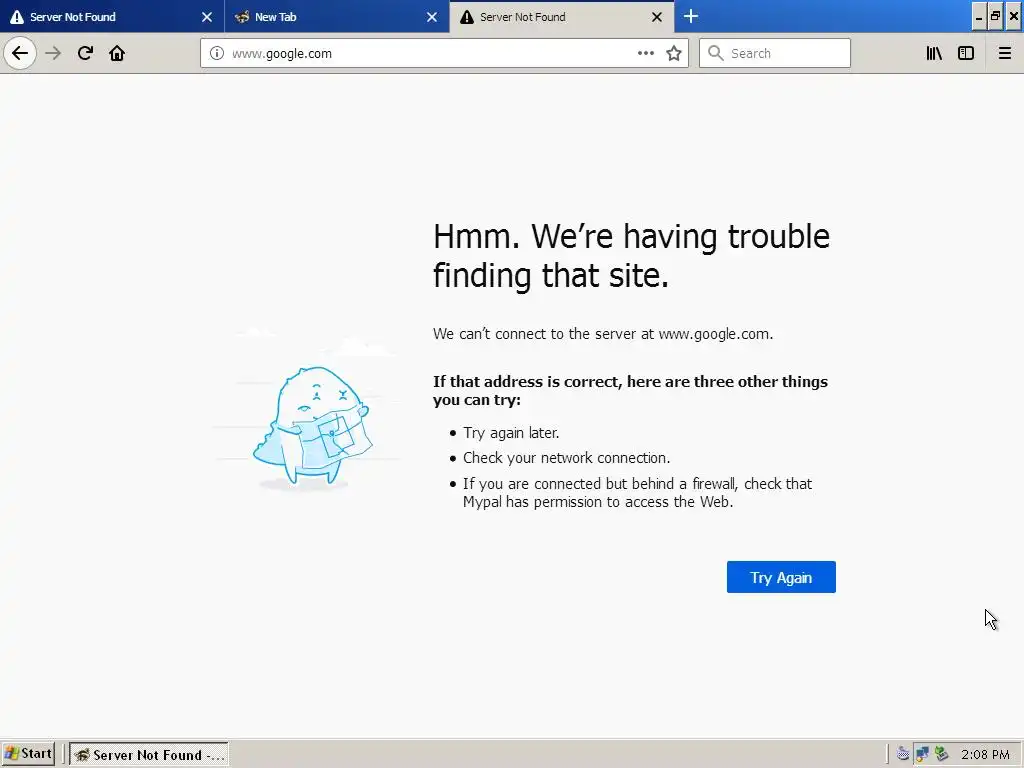This screenshot has height=768, width=1024.
Task: Click the Try Again button
Action: [x=781, y=577]
